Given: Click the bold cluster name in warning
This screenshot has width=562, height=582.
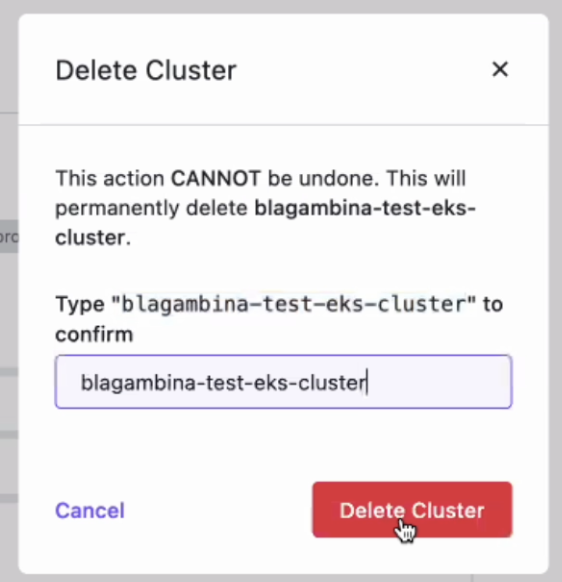Looking at the screenshot, I should click(265, 222).
